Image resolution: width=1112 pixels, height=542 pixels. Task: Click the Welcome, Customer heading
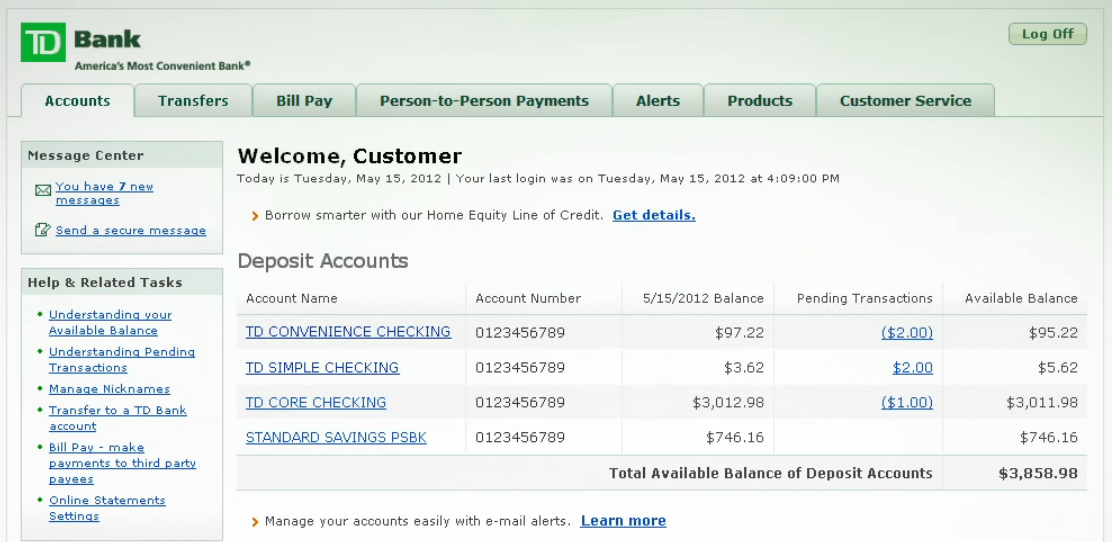pyautogui.click(x=350, y=155)
